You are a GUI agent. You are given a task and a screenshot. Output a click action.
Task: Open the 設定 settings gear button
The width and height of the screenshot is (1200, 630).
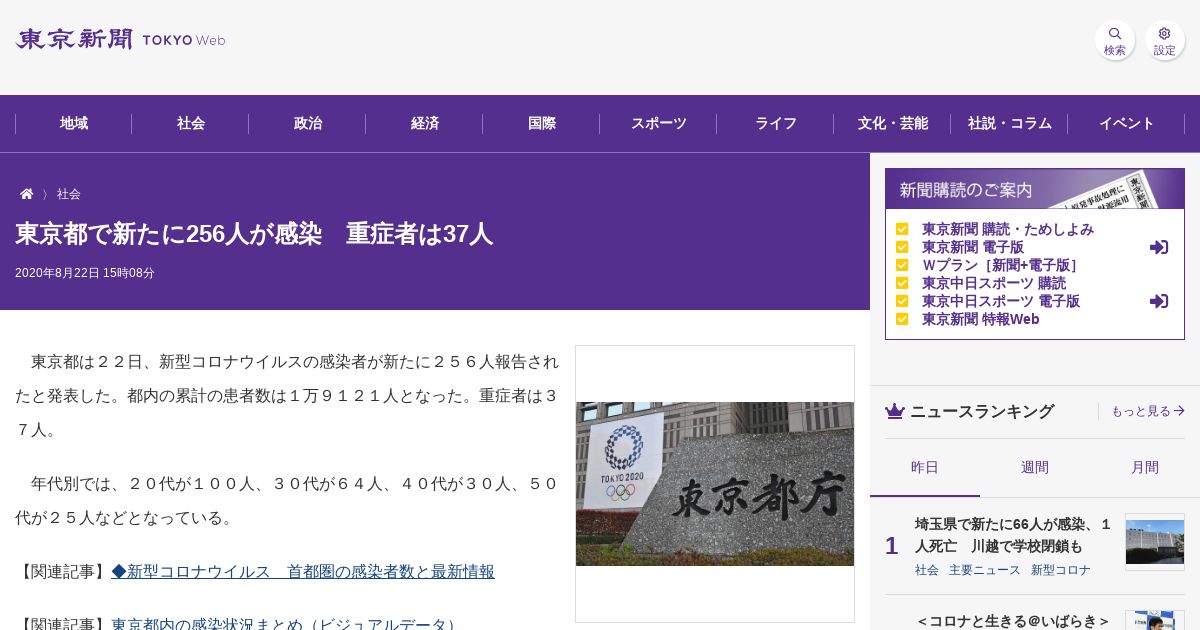click(x=1165, y=41)
